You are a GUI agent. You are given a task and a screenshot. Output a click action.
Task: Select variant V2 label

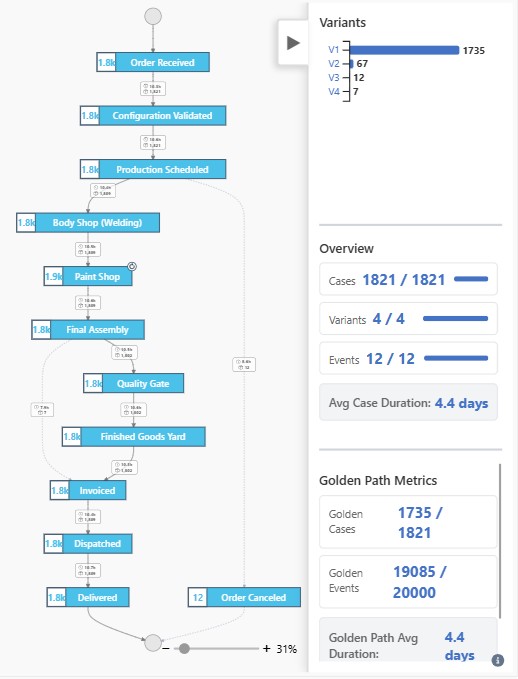333,64
